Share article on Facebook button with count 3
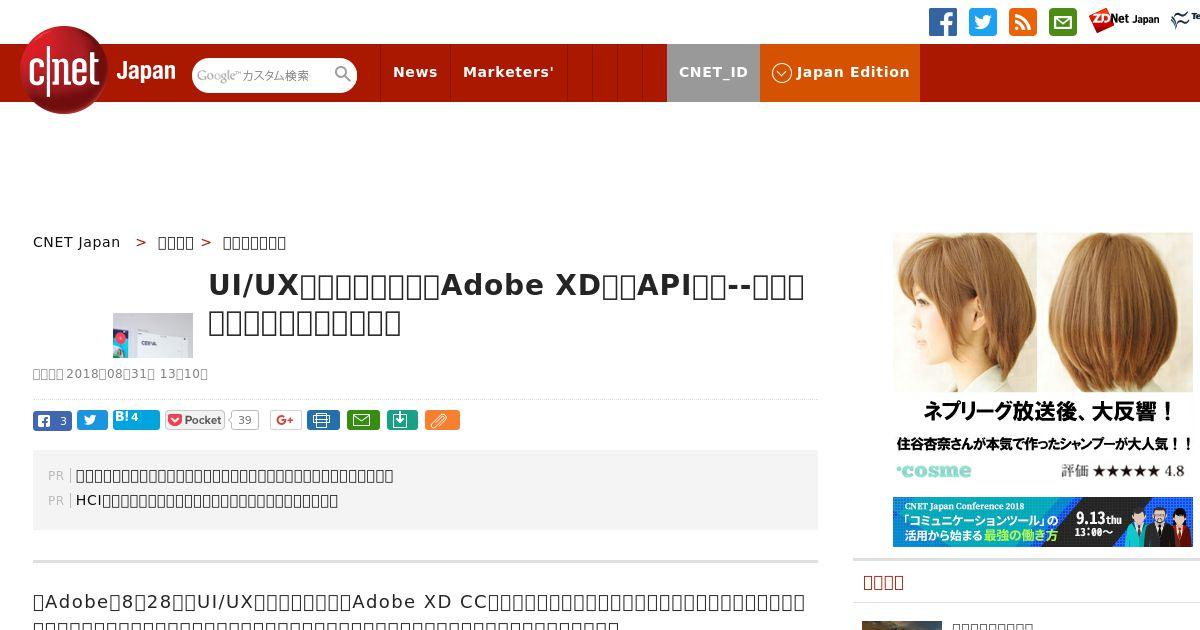 click(x=52, y=420)
